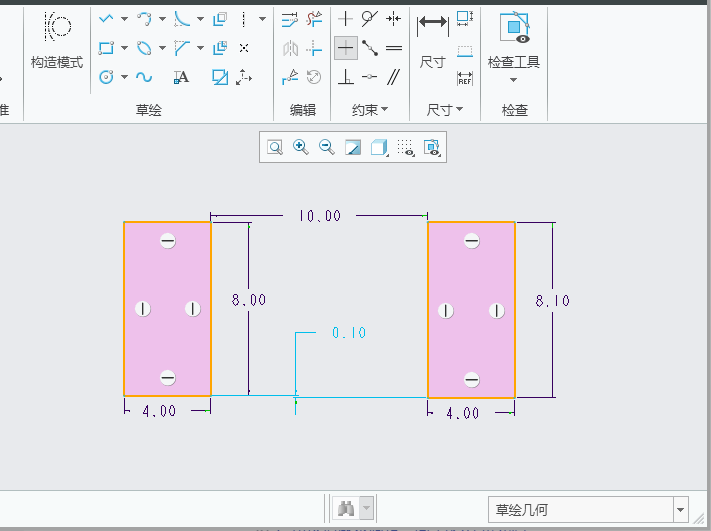
Task: Click the Reference dimension icon
Action: pos(465,78)
